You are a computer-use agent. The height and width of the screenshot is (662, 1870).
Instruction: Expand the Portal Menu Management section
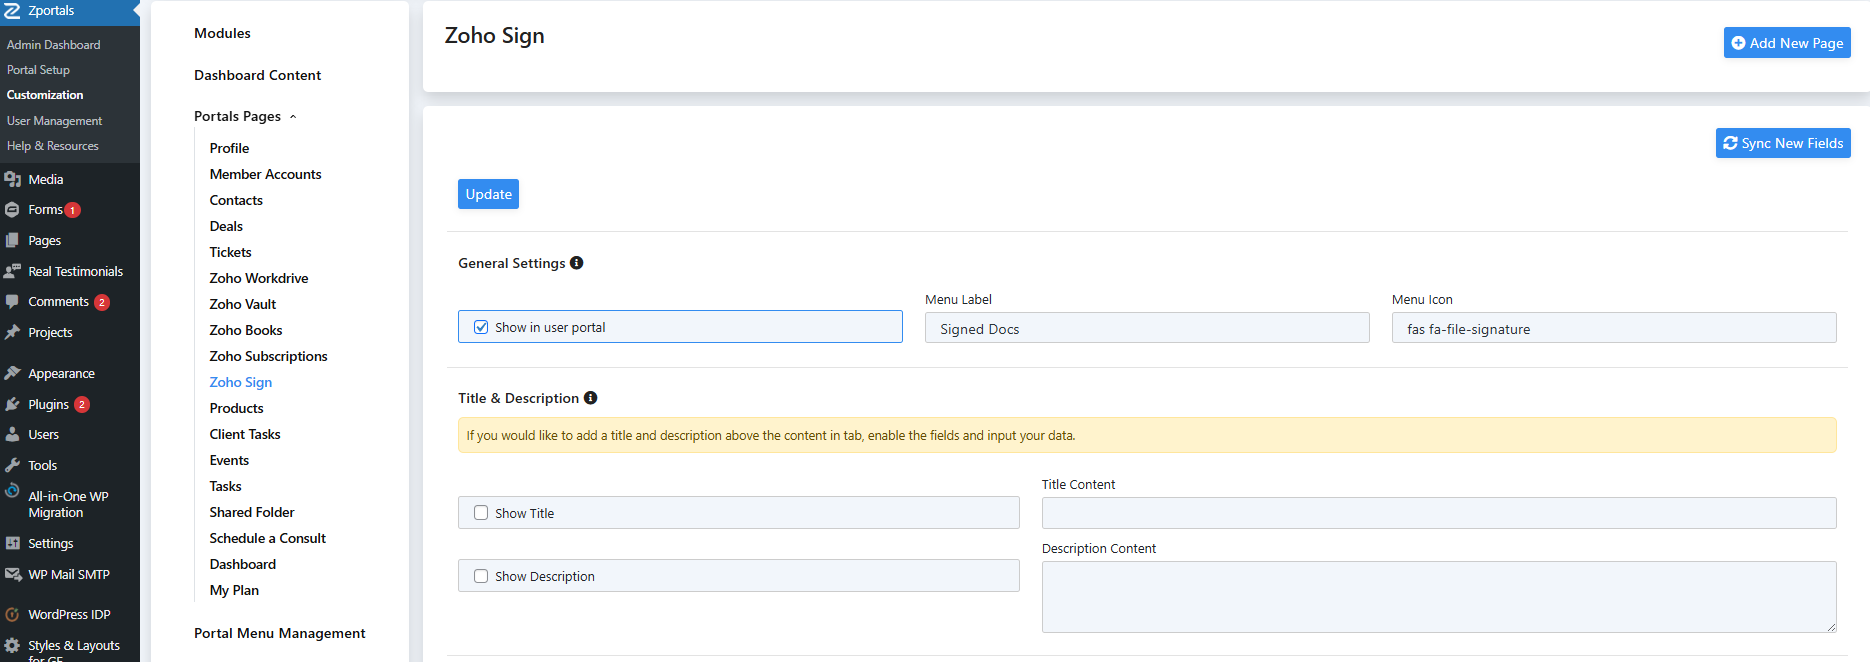tap(279, 633)
